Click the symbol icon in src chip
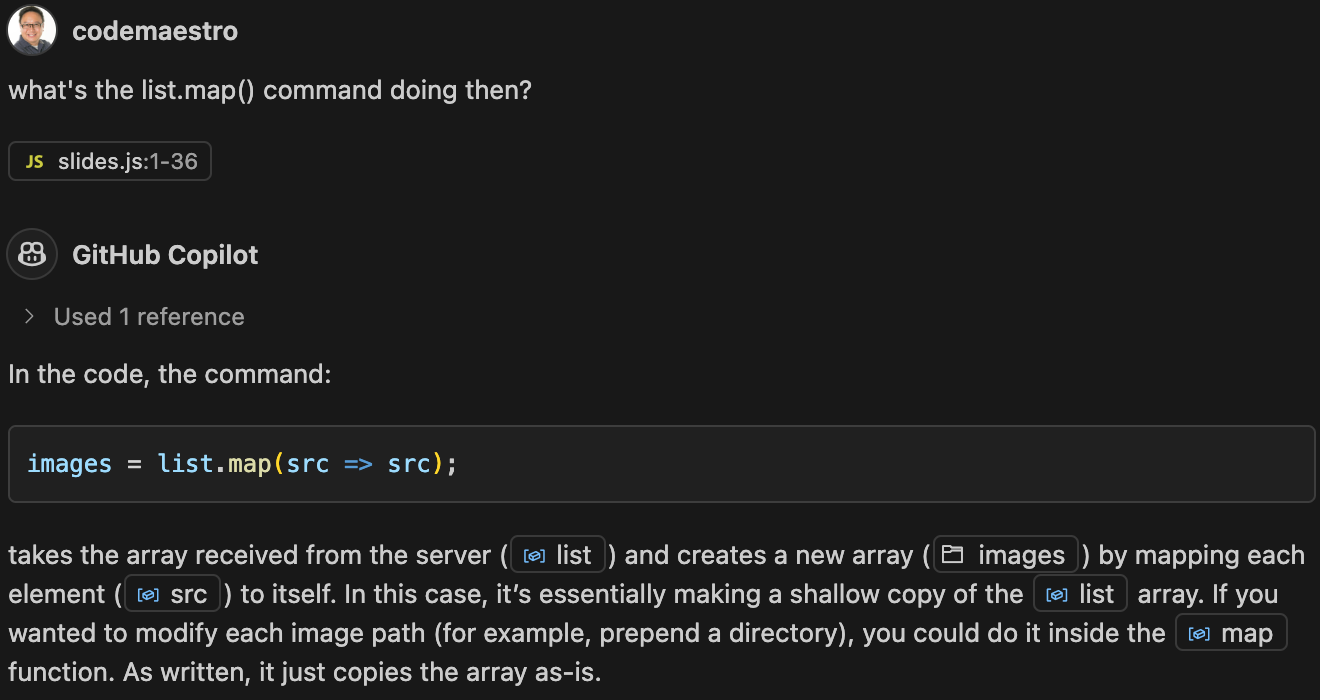1320x700 pixels. pos(148,595)
